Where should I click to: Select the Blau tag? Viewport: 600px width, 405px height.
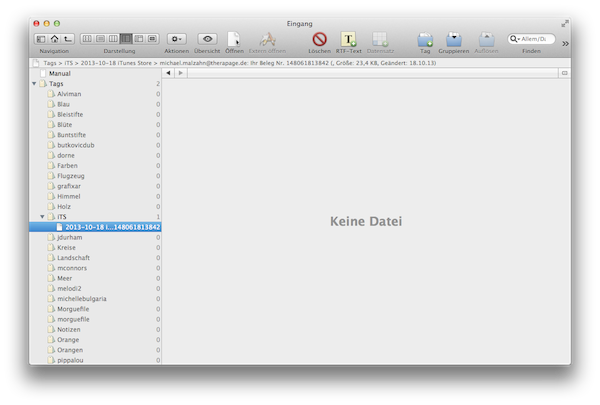[x=95, y=104]
